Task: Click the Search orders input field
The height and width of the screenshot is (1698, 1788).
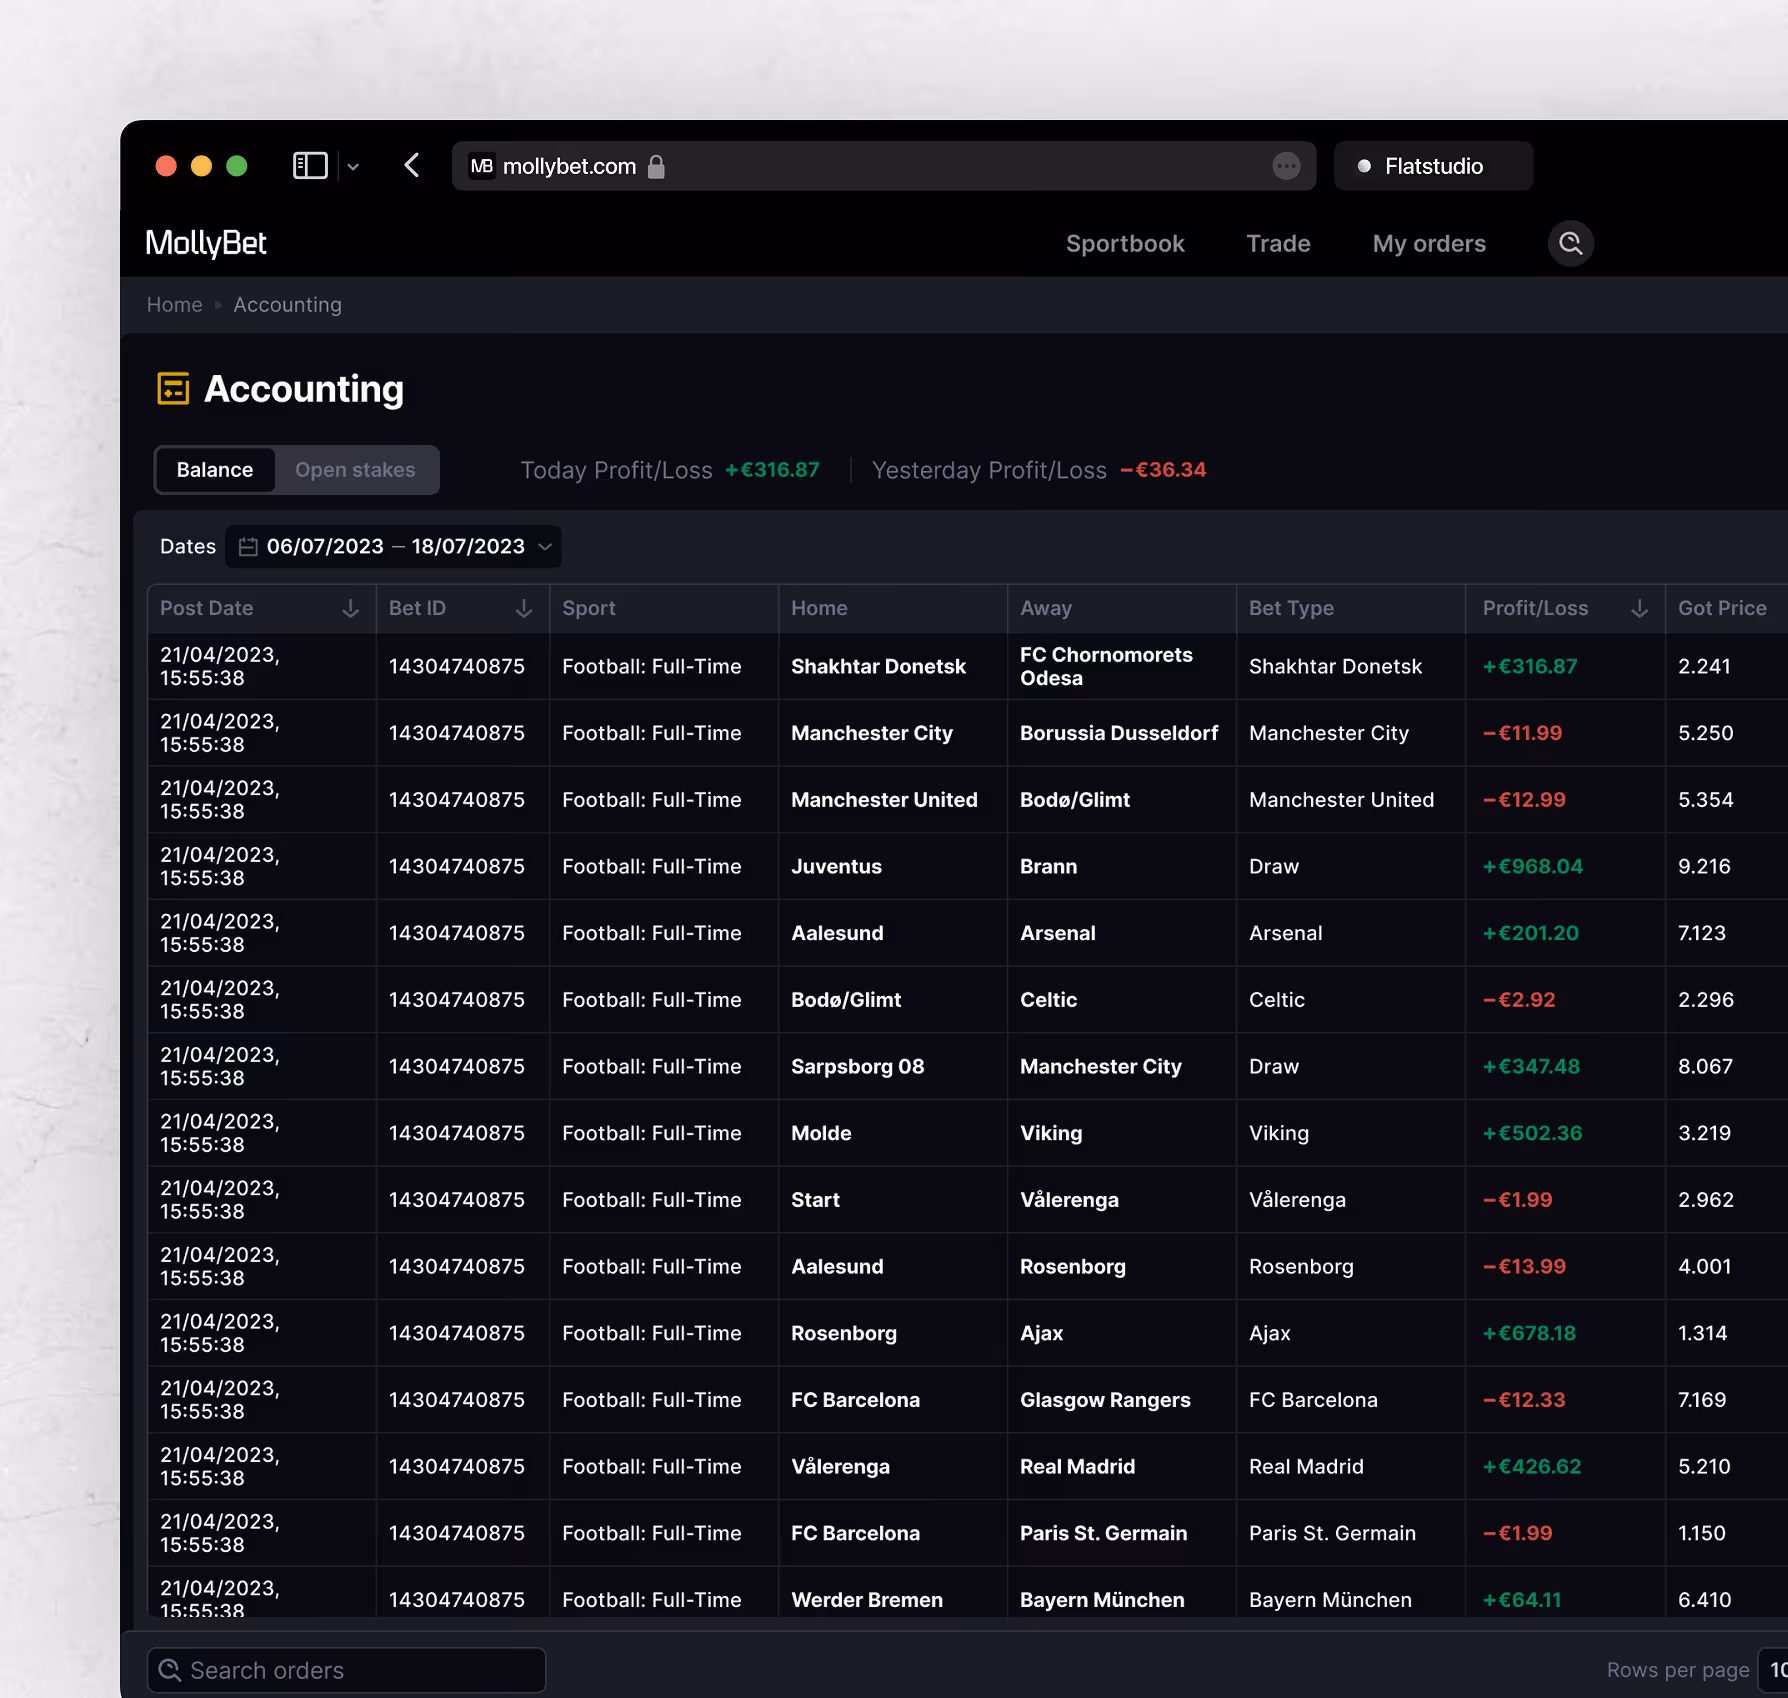Action: coord(346,1670)
